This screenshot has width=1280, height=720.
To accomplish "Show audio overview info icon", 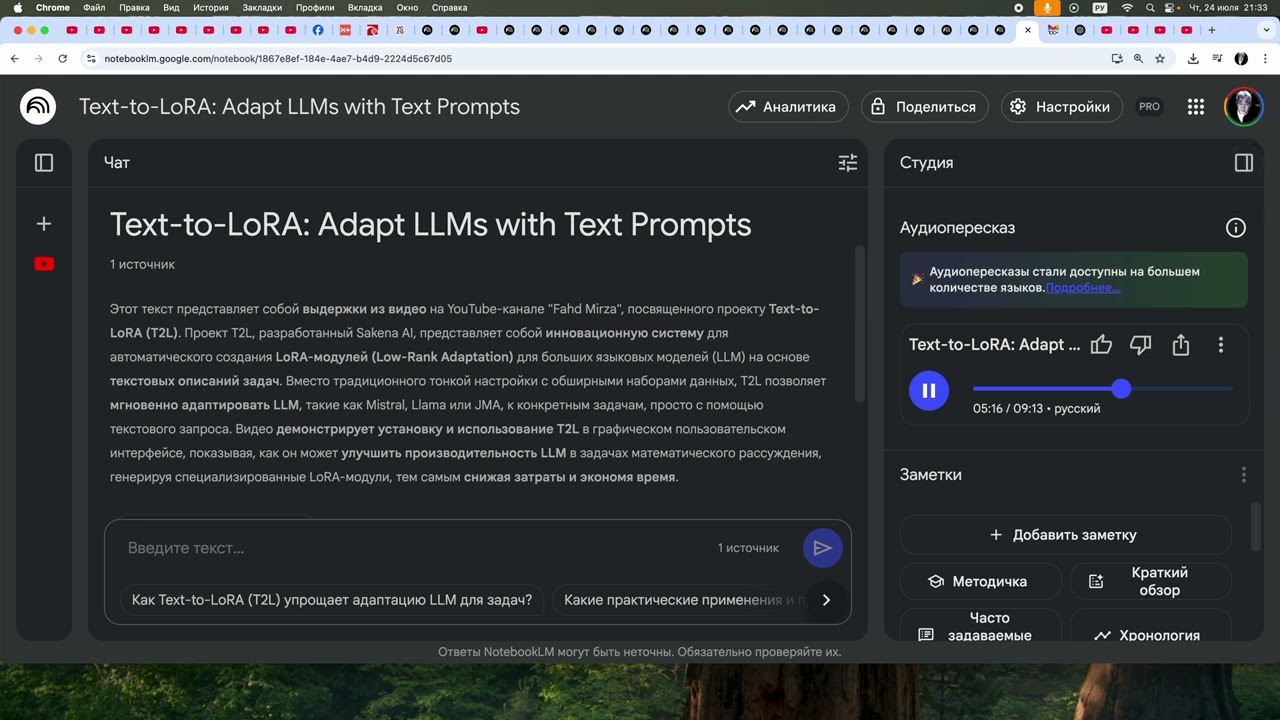I will pyautogui.click(x=1236, y=228).
